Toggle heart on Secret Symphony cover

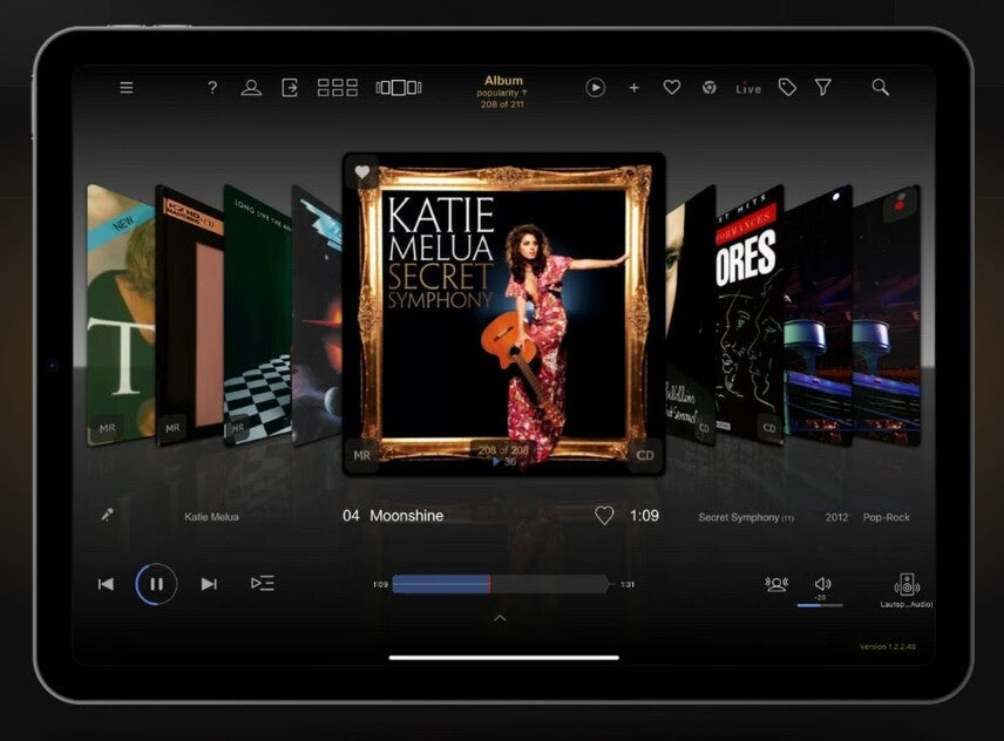(362, 172)
